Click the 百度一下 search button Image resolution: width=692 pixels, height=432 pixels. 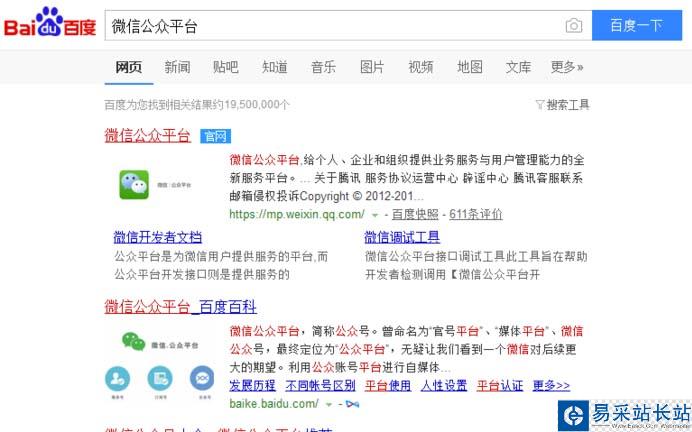click(637, 25)
